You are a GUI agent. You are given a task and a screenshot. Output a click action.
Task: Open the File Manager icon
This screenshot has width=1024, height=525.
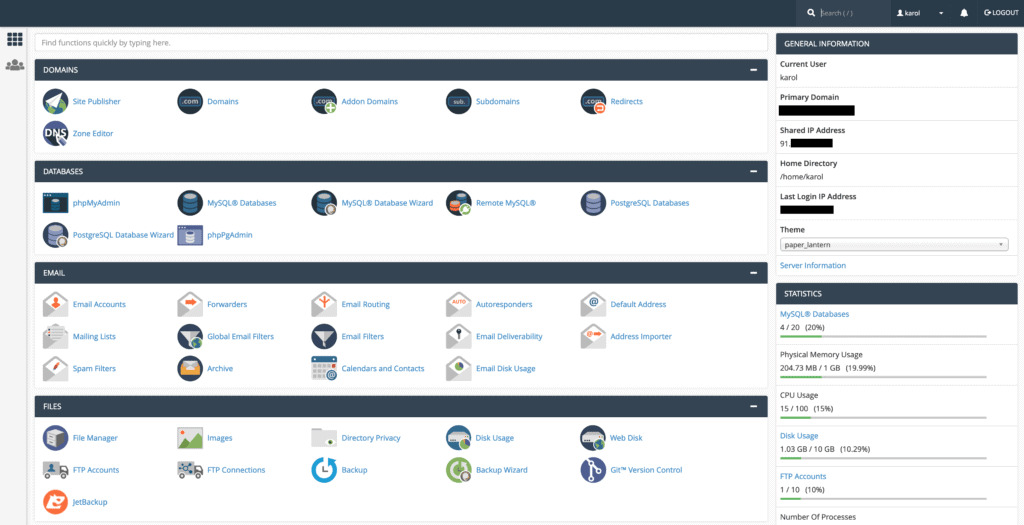pos(56,438)
